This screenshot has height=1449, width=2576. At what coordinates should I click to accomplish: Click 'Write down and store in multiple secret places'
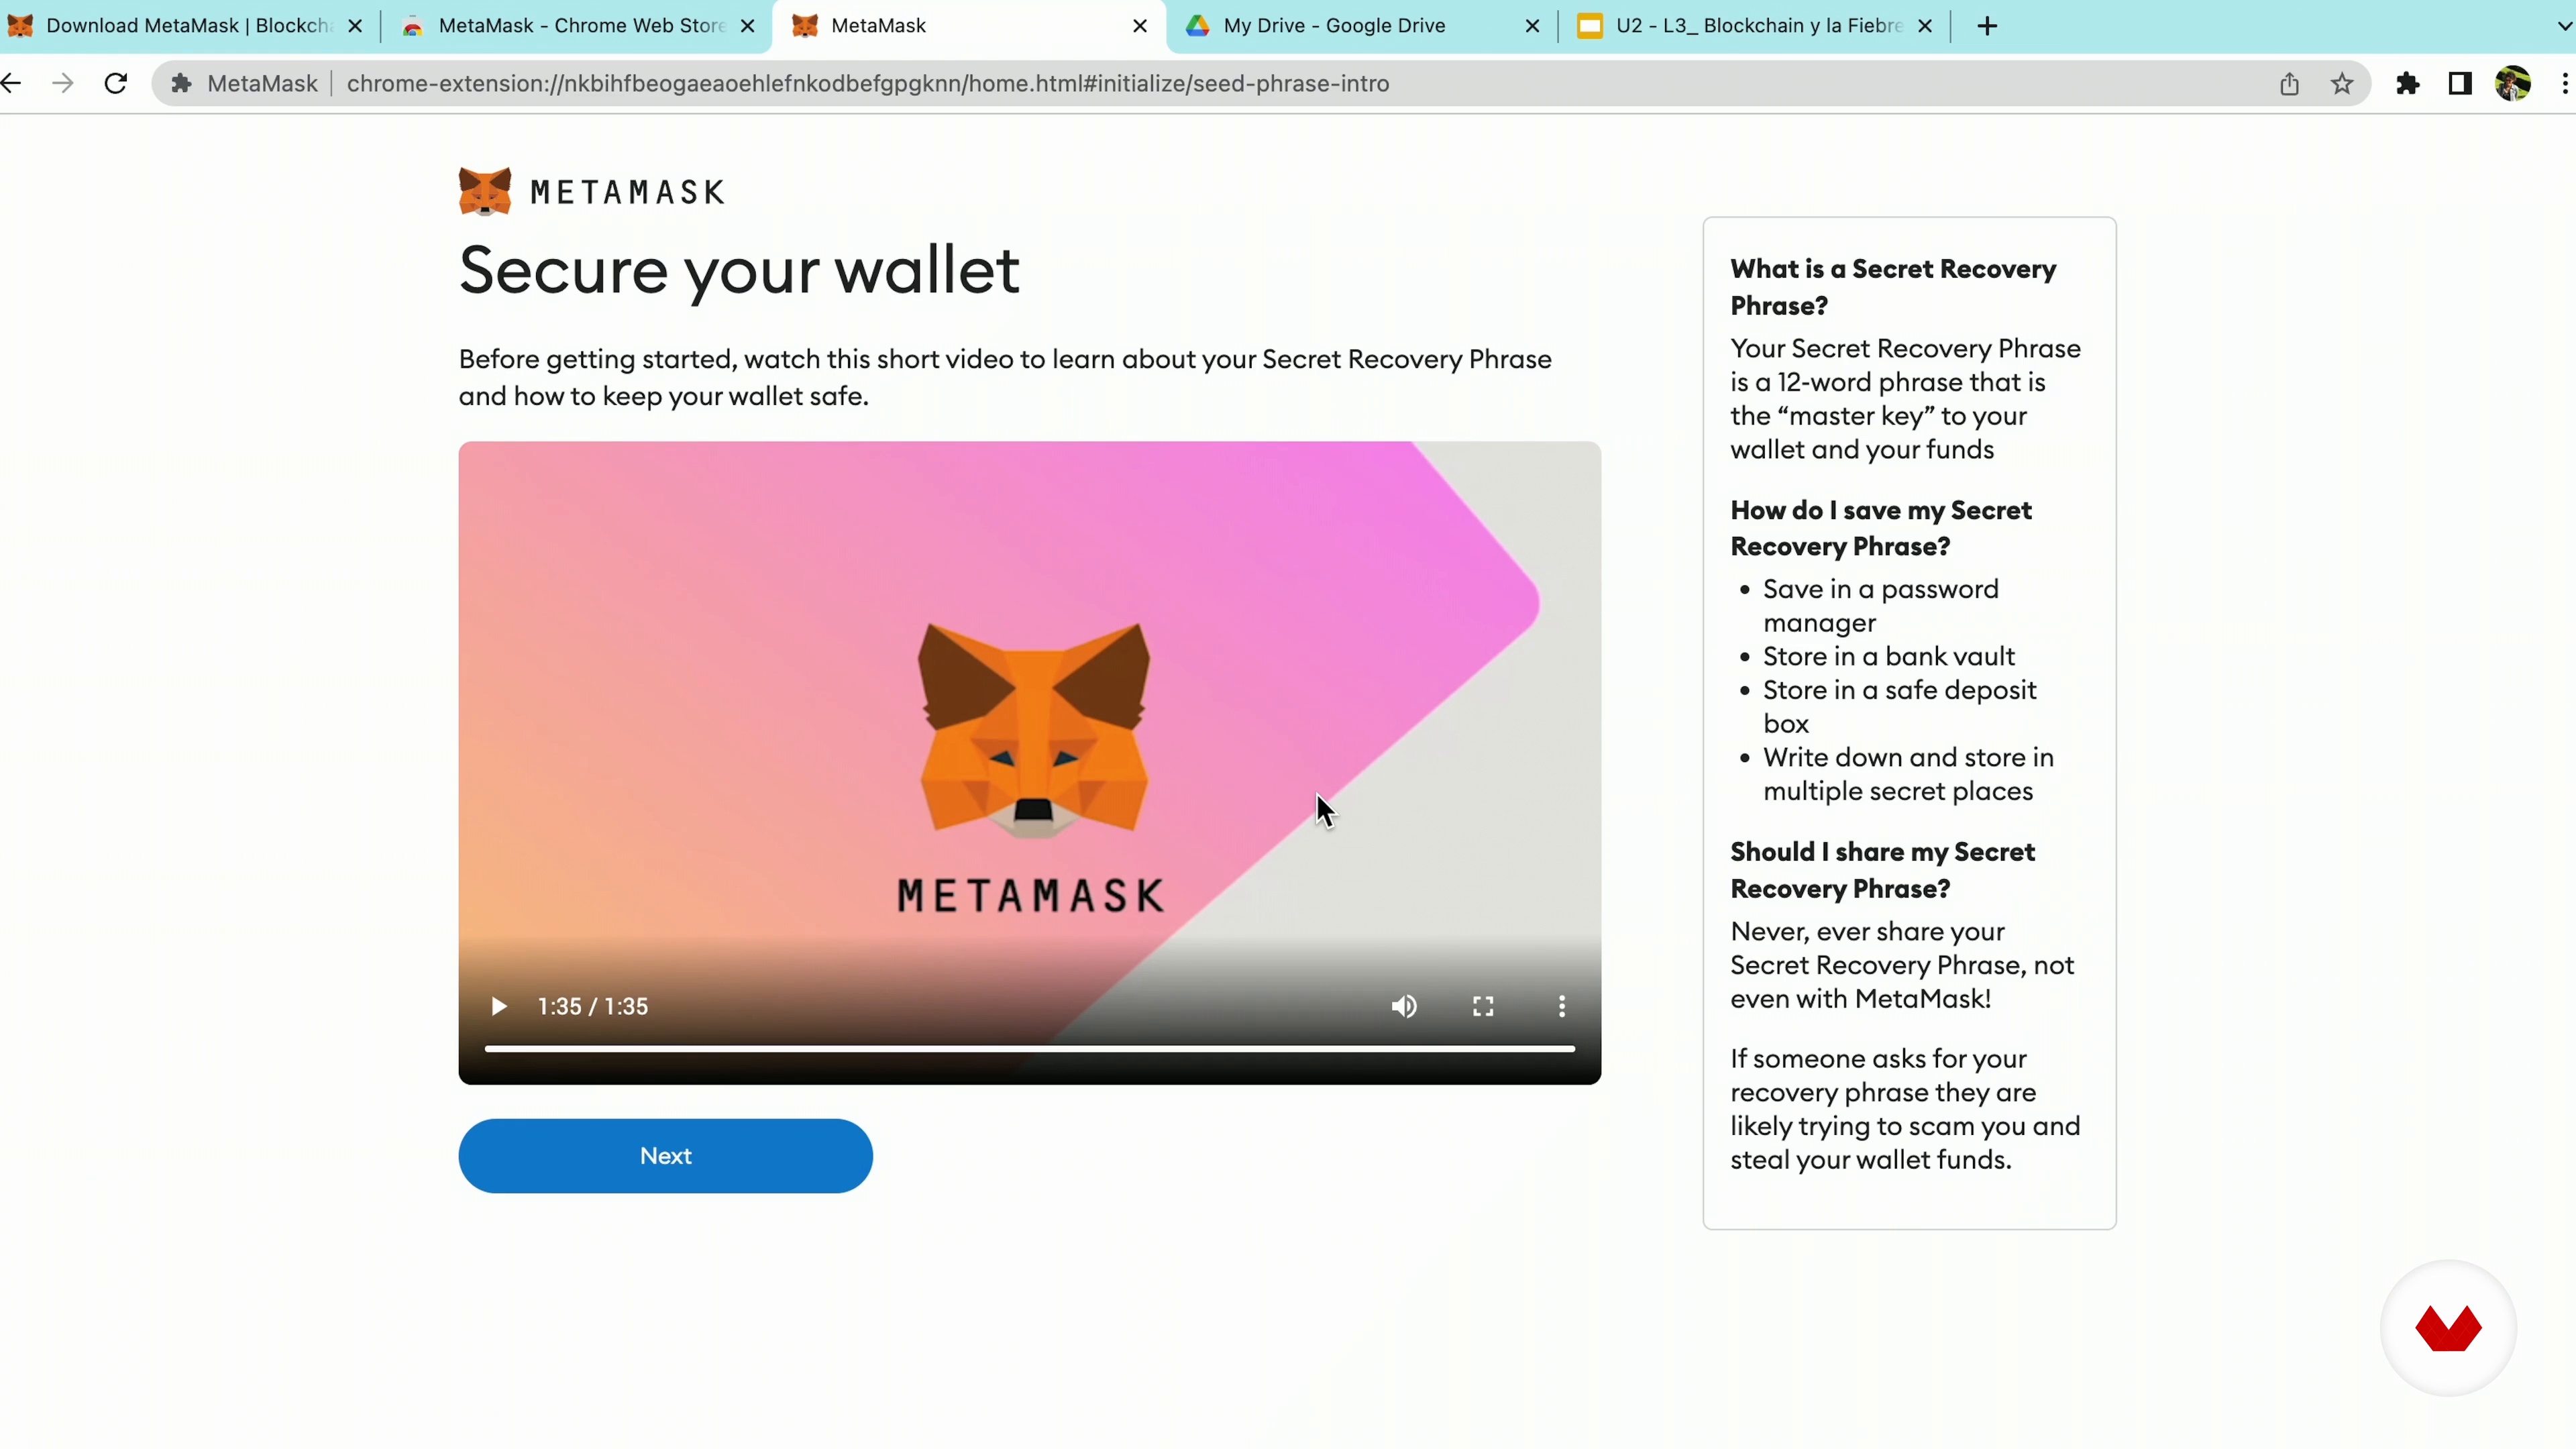(x=1908, y=774)
